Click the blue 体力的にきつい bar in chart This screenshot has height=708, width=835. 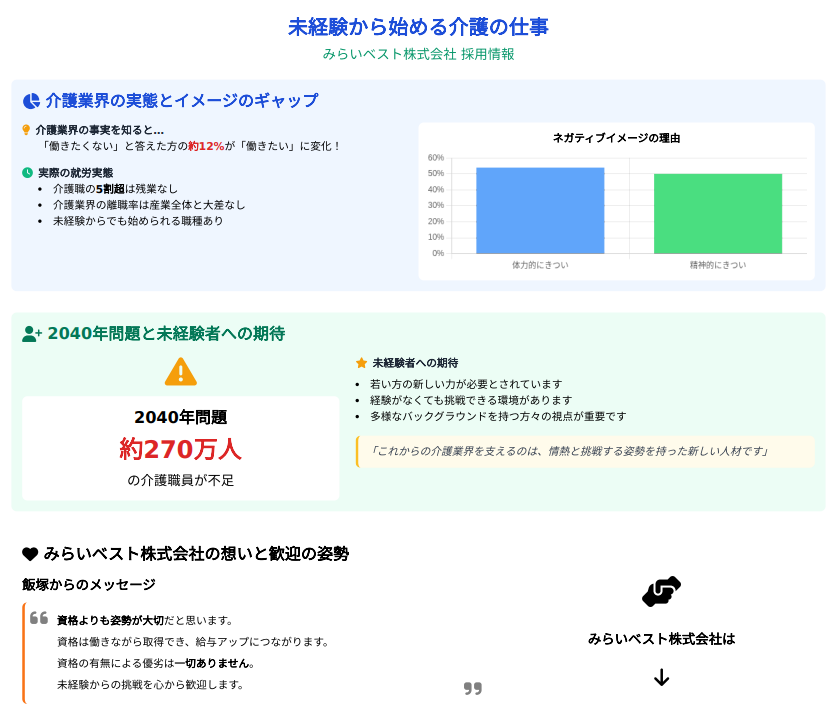click(540, 211)
